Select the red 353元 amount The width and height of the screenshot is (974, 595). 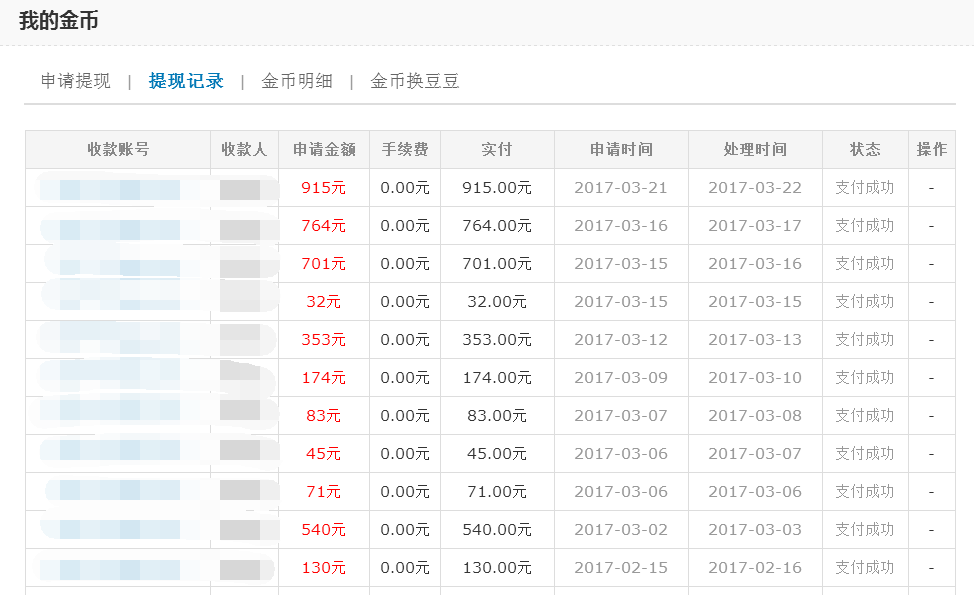(324, 340)
